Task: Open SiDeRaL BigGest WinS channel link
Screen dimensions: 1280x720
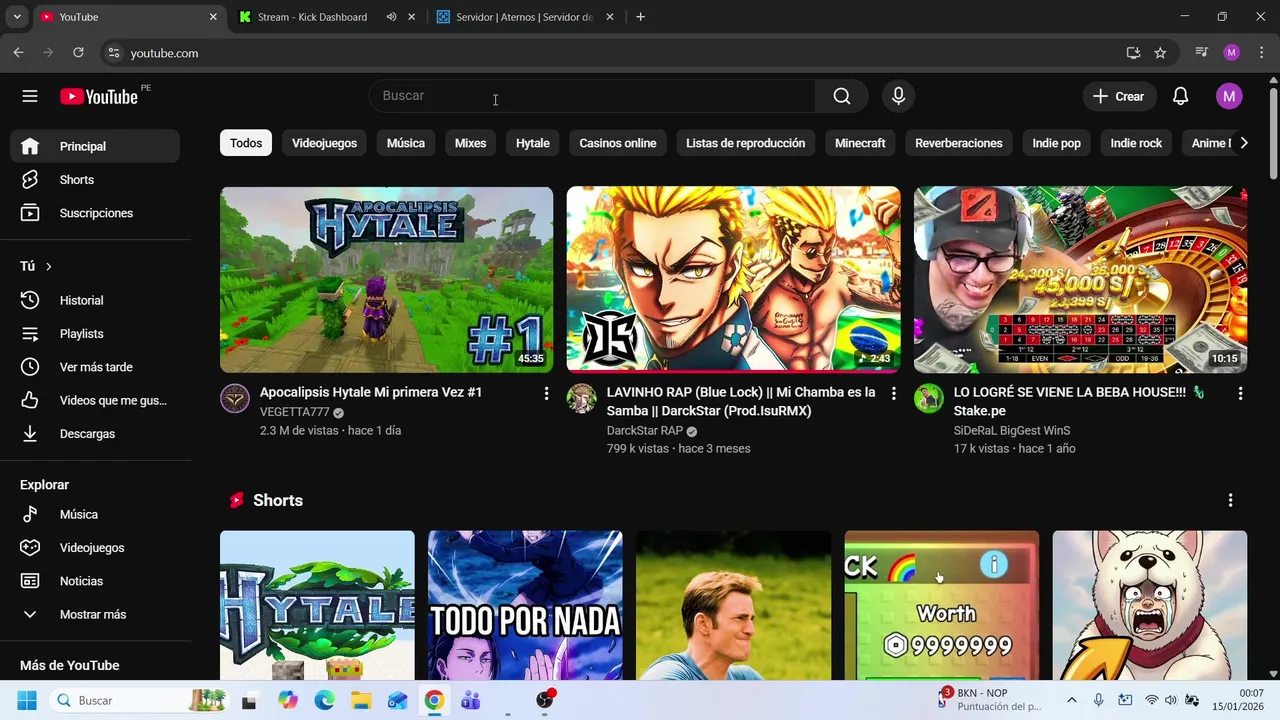Action: (1012, 431)
